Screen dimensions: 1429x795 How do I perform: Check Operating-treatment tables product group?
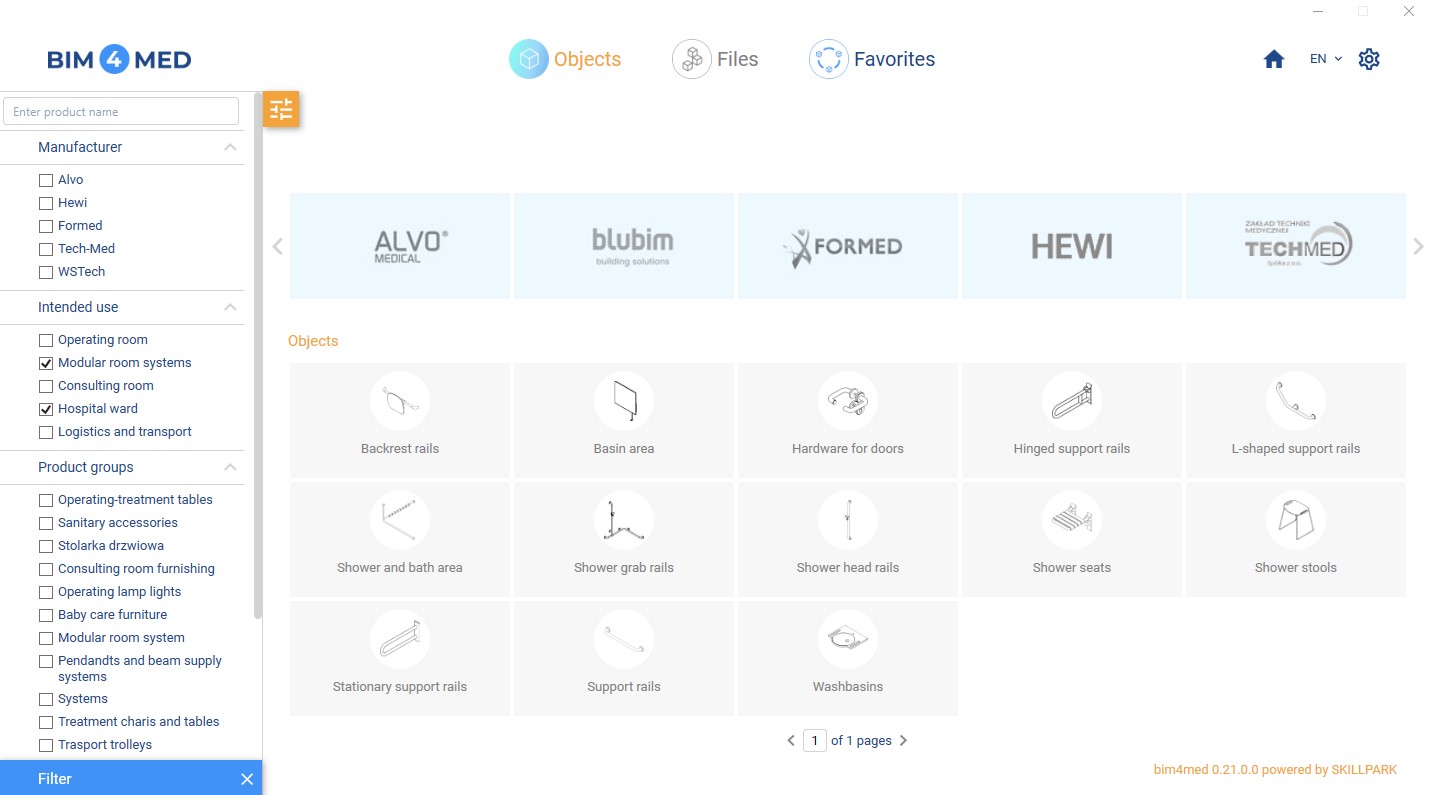[x=45, y=500]
